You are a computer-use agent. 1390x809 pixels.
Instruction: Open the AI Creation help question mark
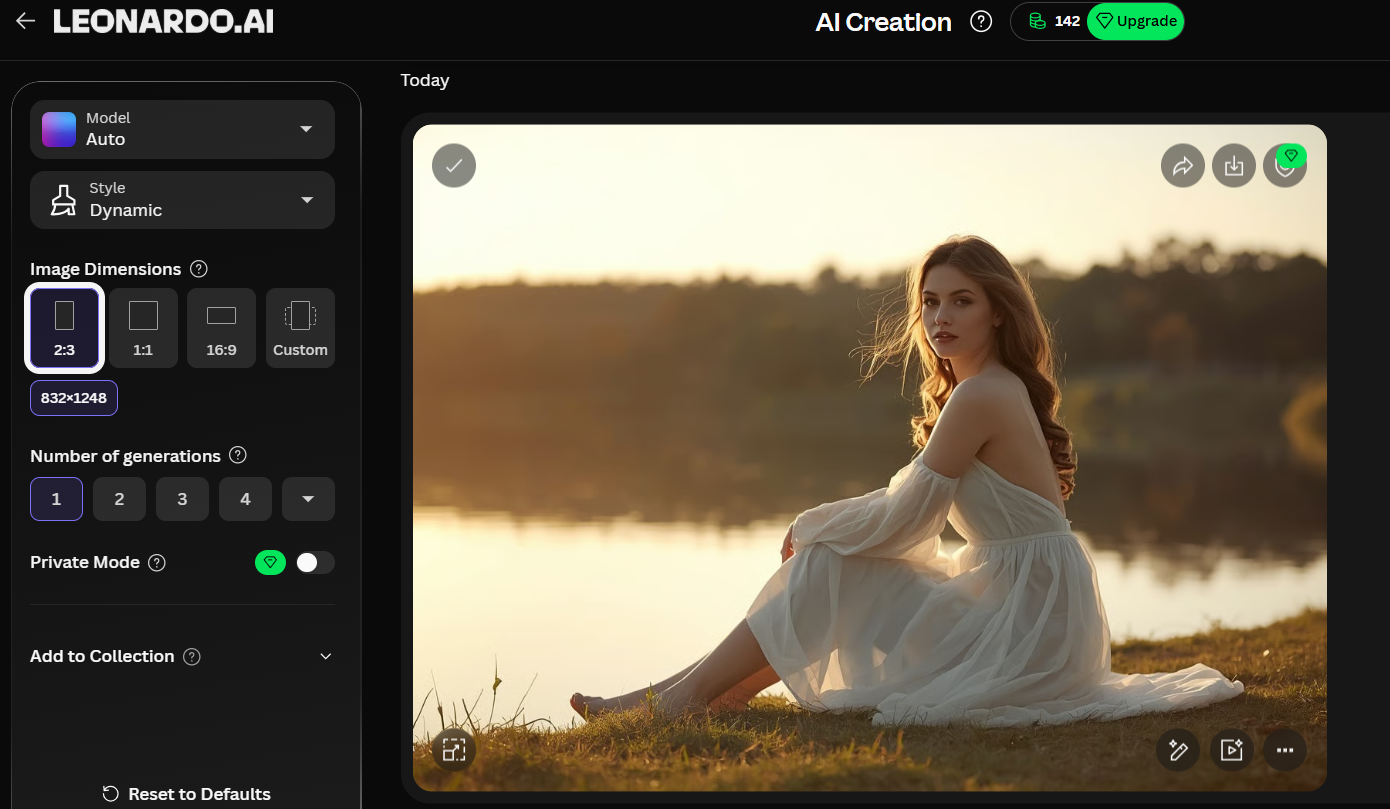click(981, 22)
